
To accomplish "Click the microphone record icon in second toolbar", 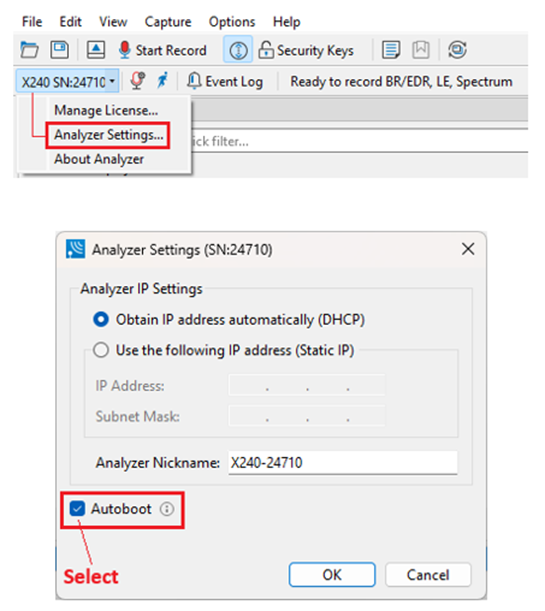I will click(138, 81).
